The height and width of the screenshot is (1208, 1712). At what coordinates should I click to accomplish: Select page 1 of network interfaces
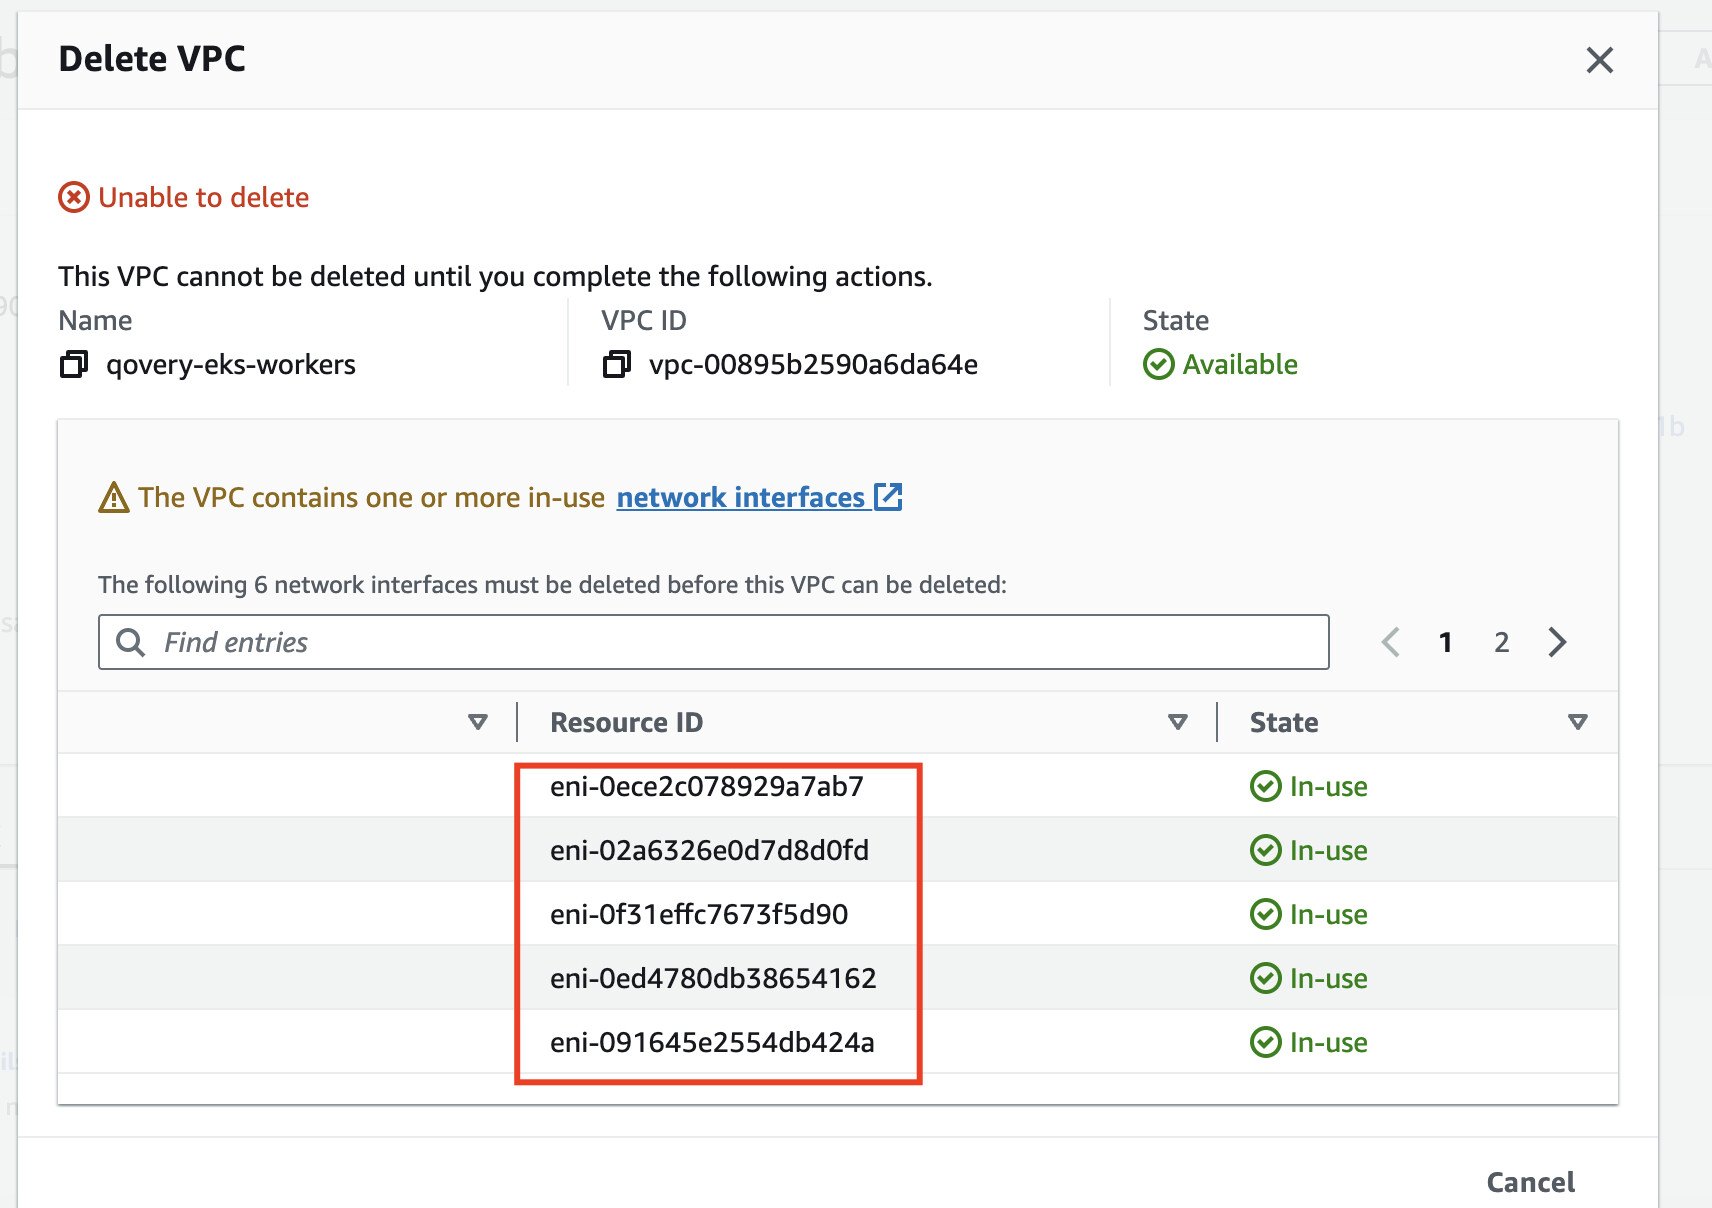tap(1445, 642)
